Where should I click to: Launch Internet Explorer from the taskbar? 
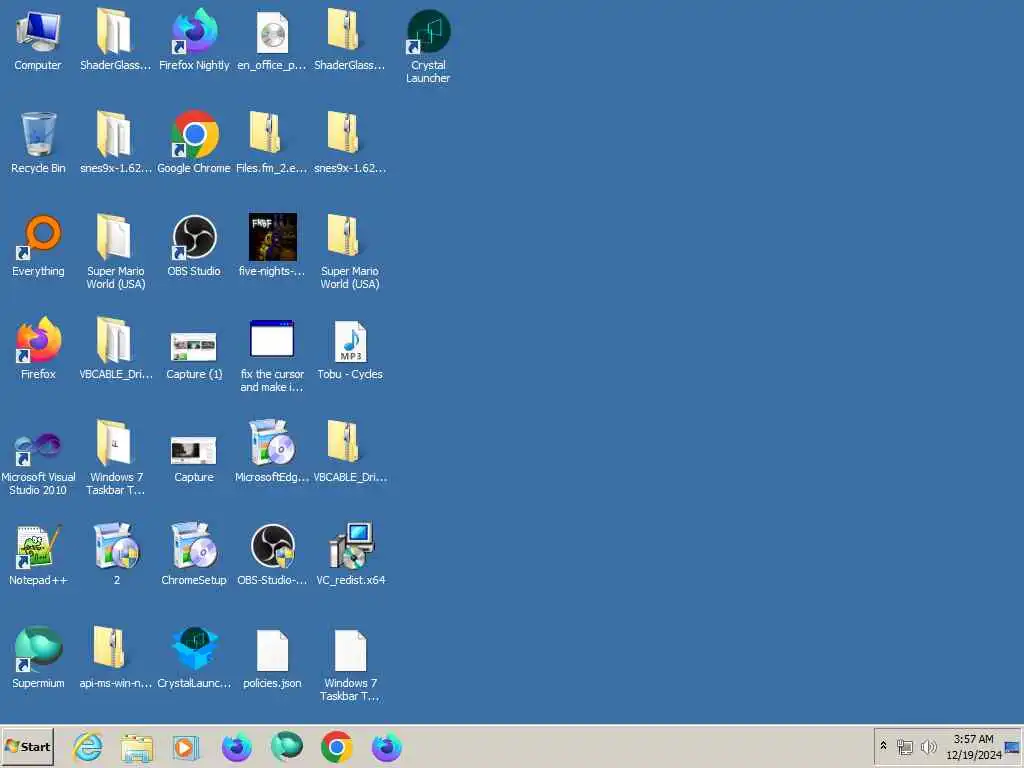click(88, 746)
